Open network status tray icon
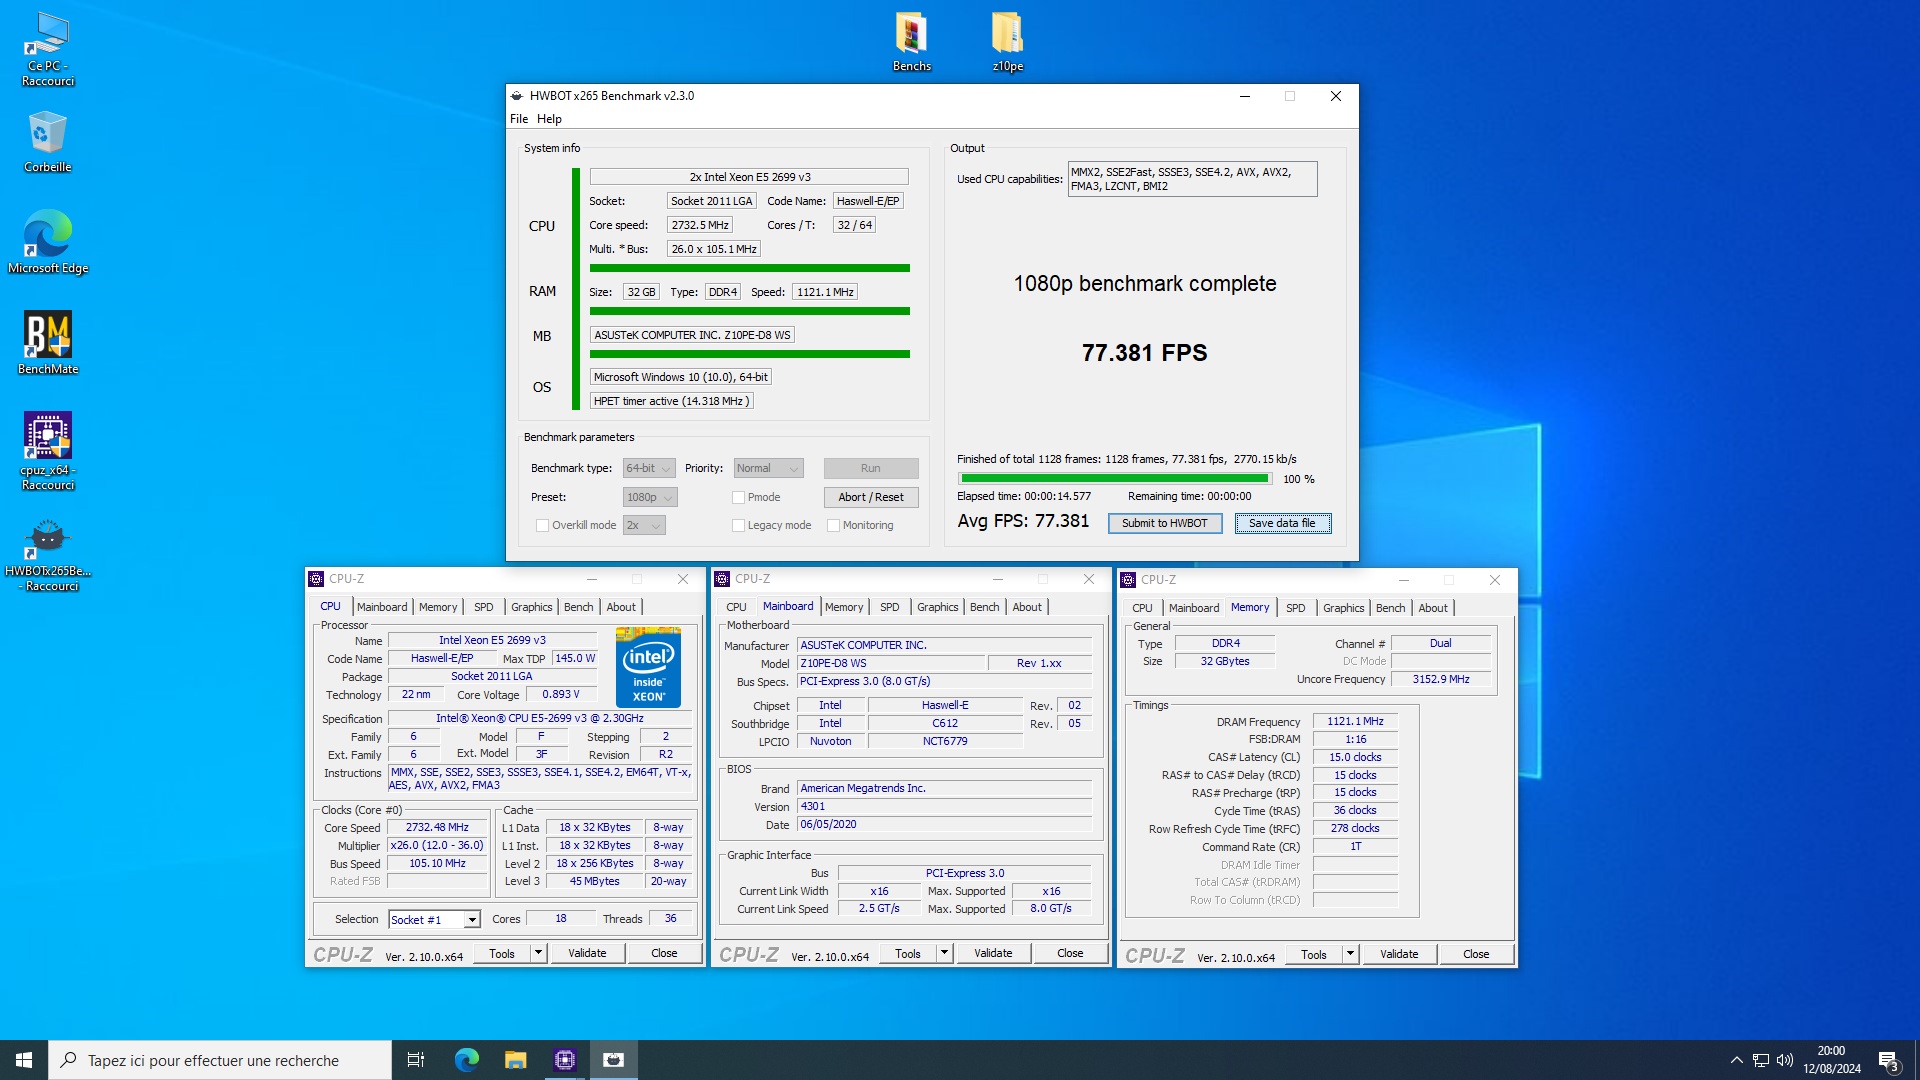Viewport: 1920px width, 1080px height. click(x=1761, y=1060)
